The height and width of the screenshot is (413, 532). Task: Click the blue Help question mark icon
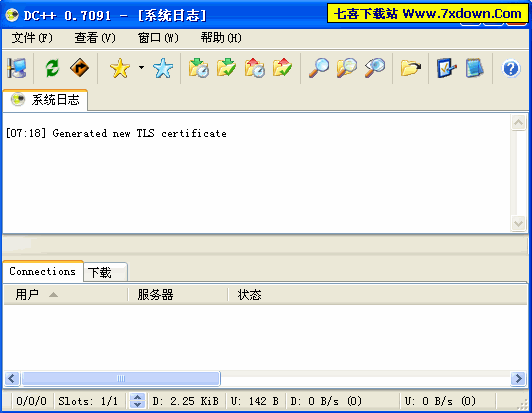(x=511, y=69)
